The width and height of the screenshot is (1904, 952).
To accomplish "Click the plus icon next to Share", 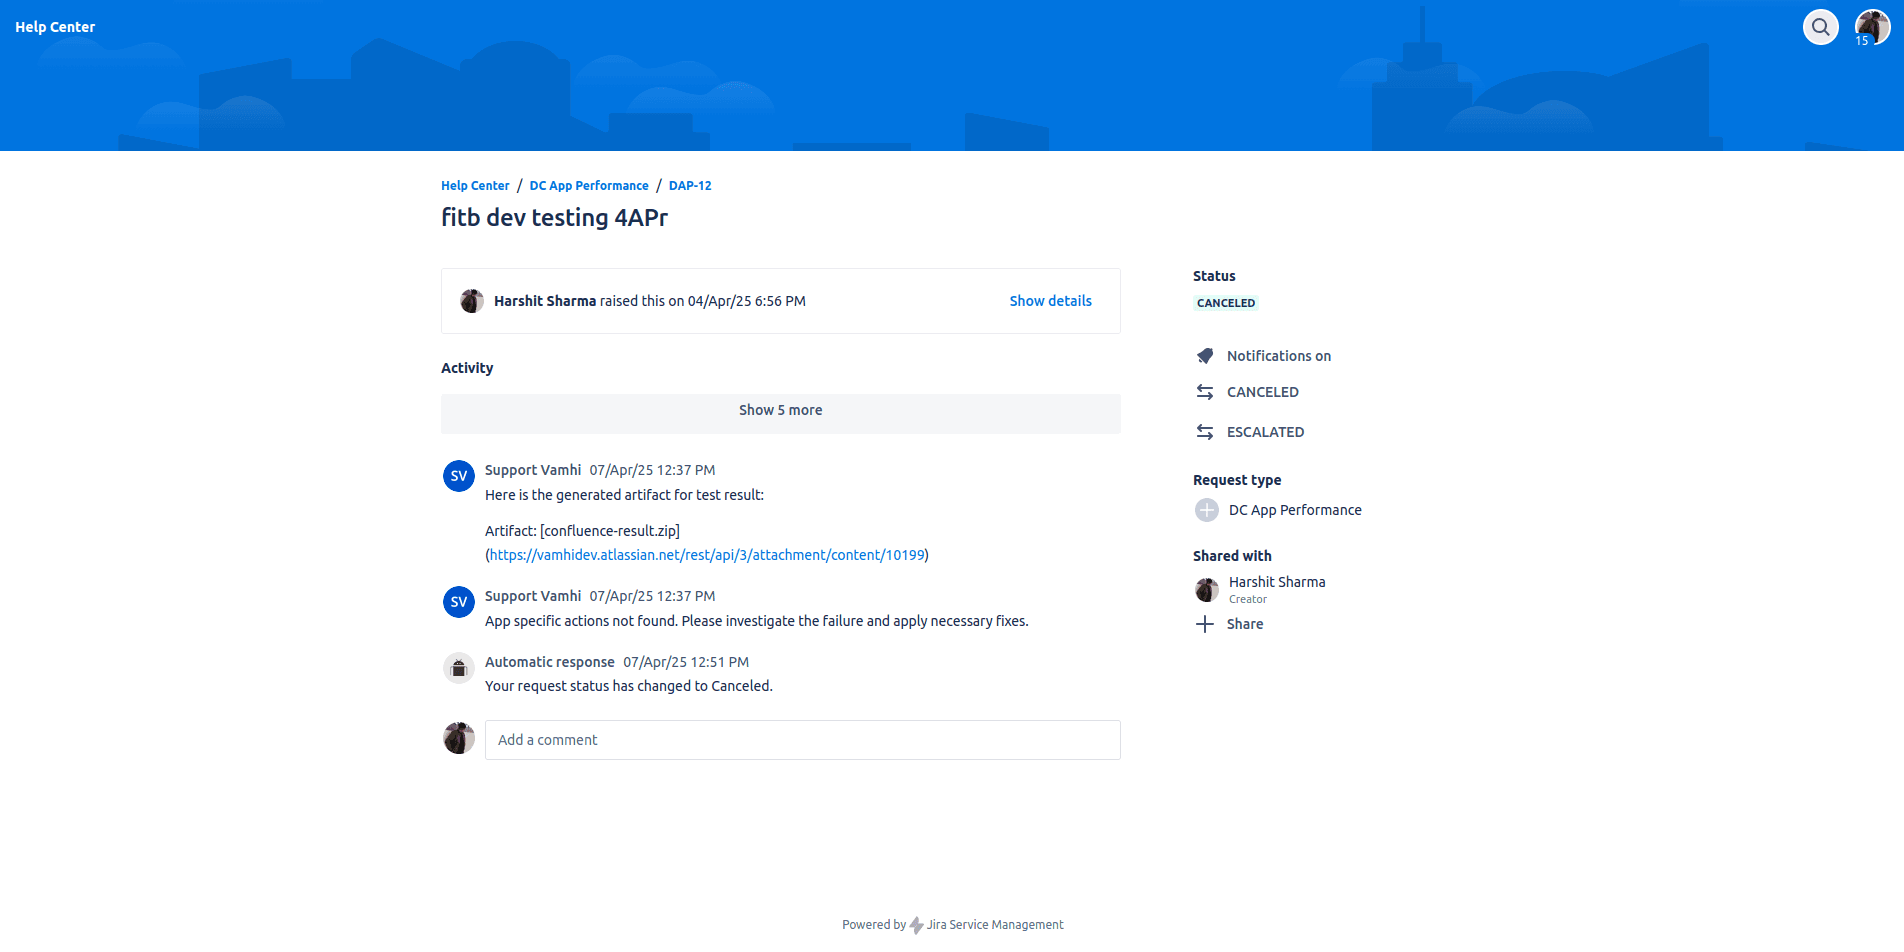I will 1205,624.
